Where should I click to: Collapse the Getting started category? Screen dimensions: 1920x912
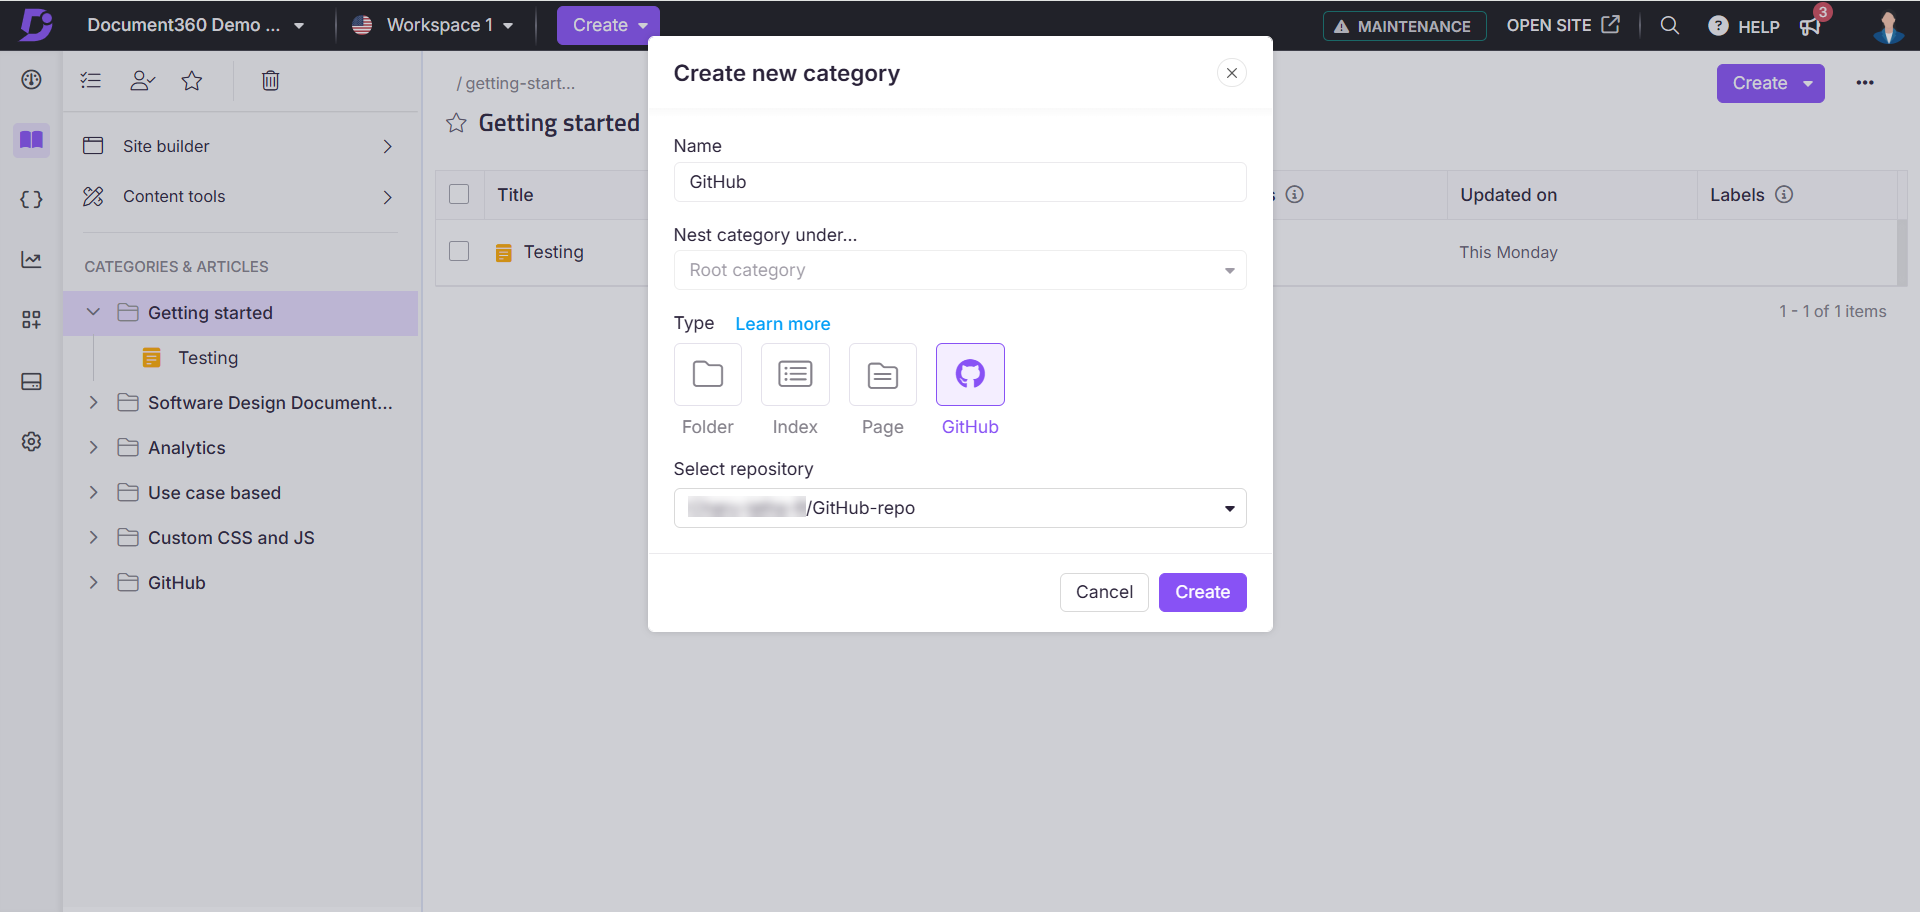click(x=93, y=312)
